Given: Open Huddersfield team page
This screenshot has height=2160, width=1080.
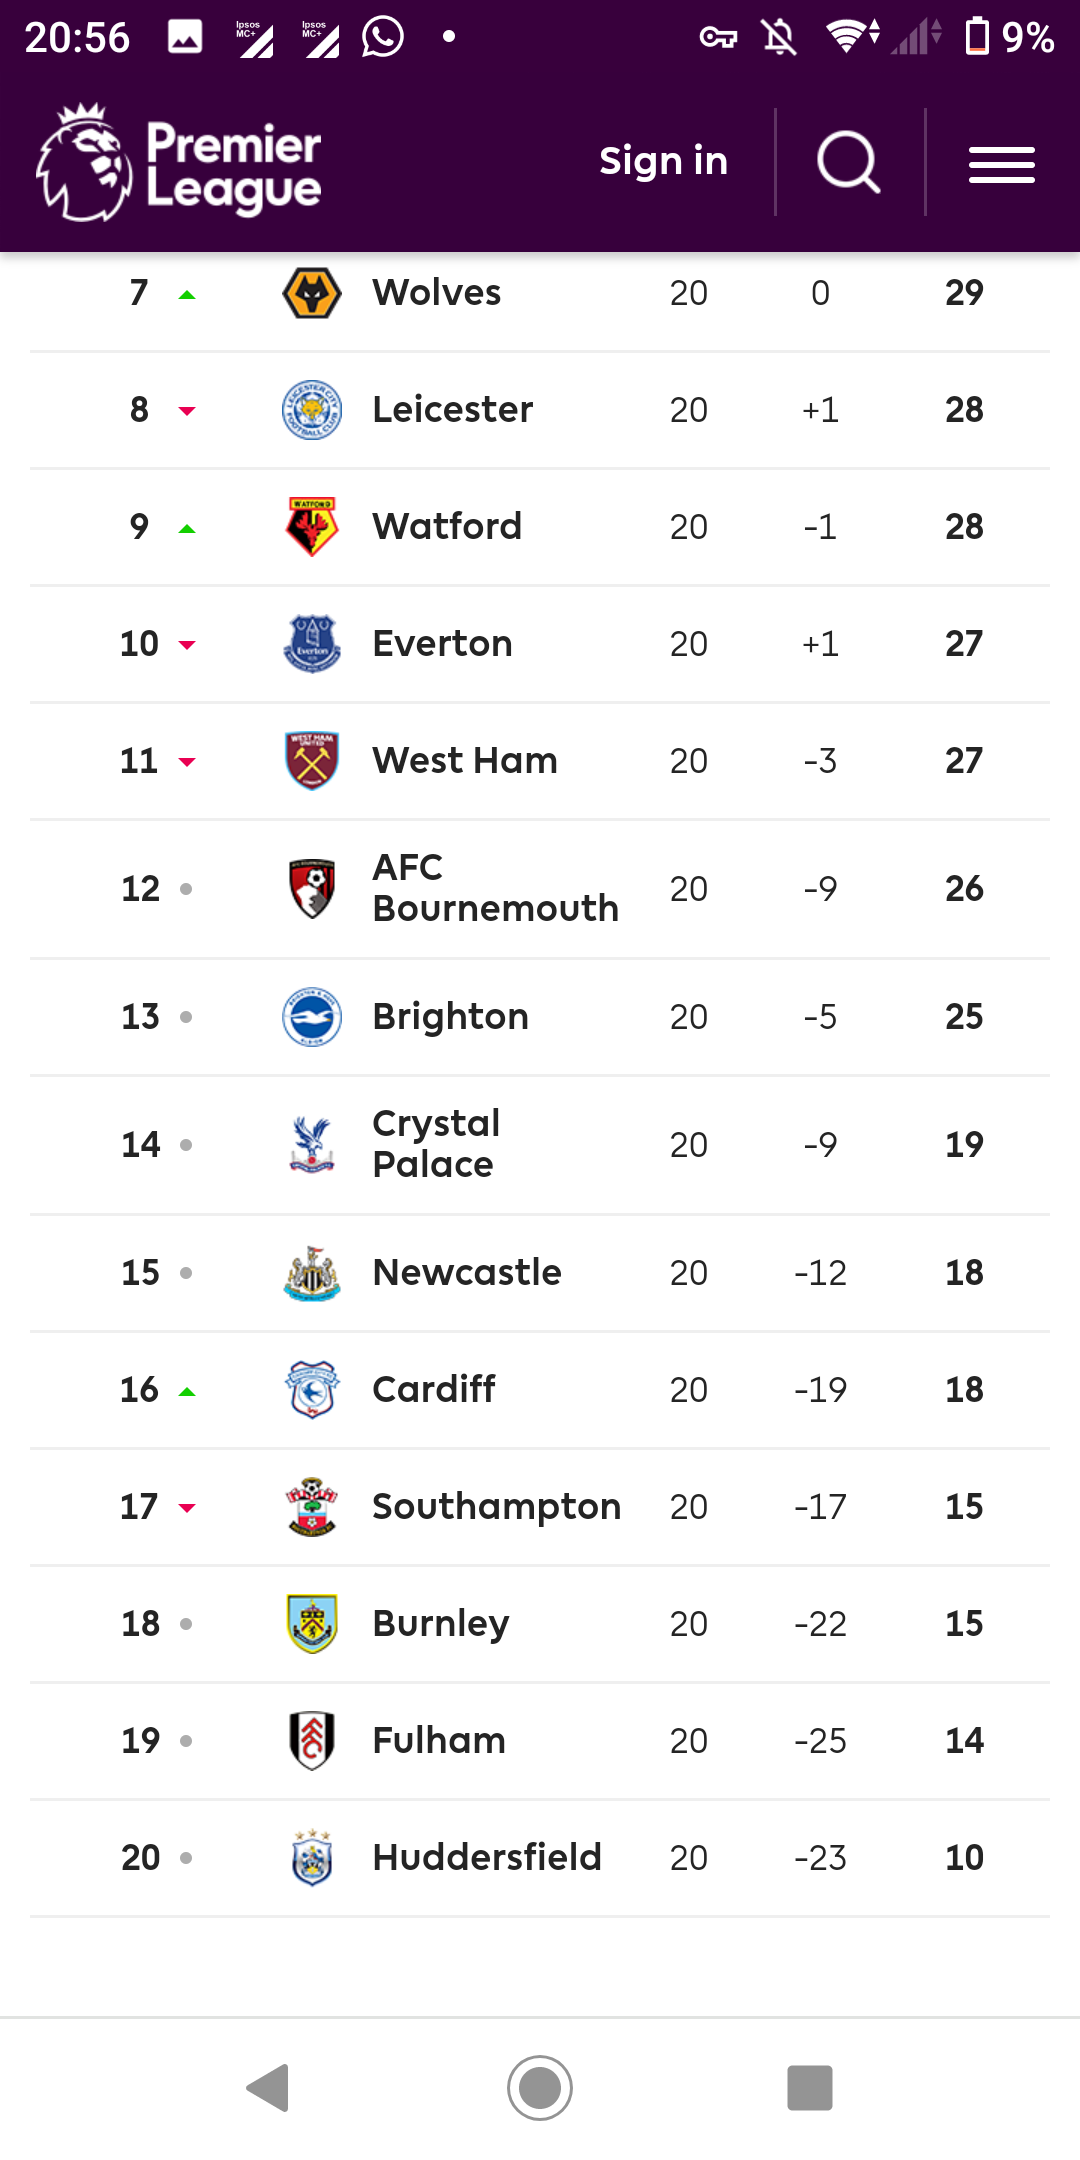Looking at the screenshot, I should click(486, 1858).
